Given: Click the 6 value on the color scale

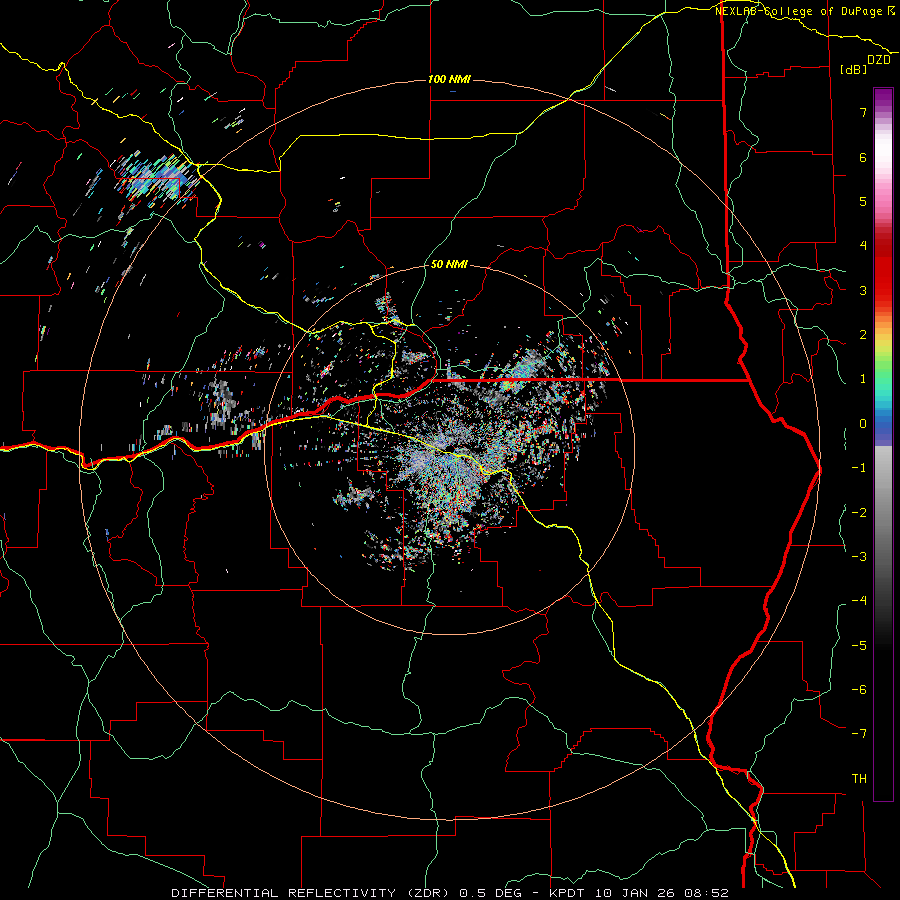Looking at the screenshot, I should 863,157.
